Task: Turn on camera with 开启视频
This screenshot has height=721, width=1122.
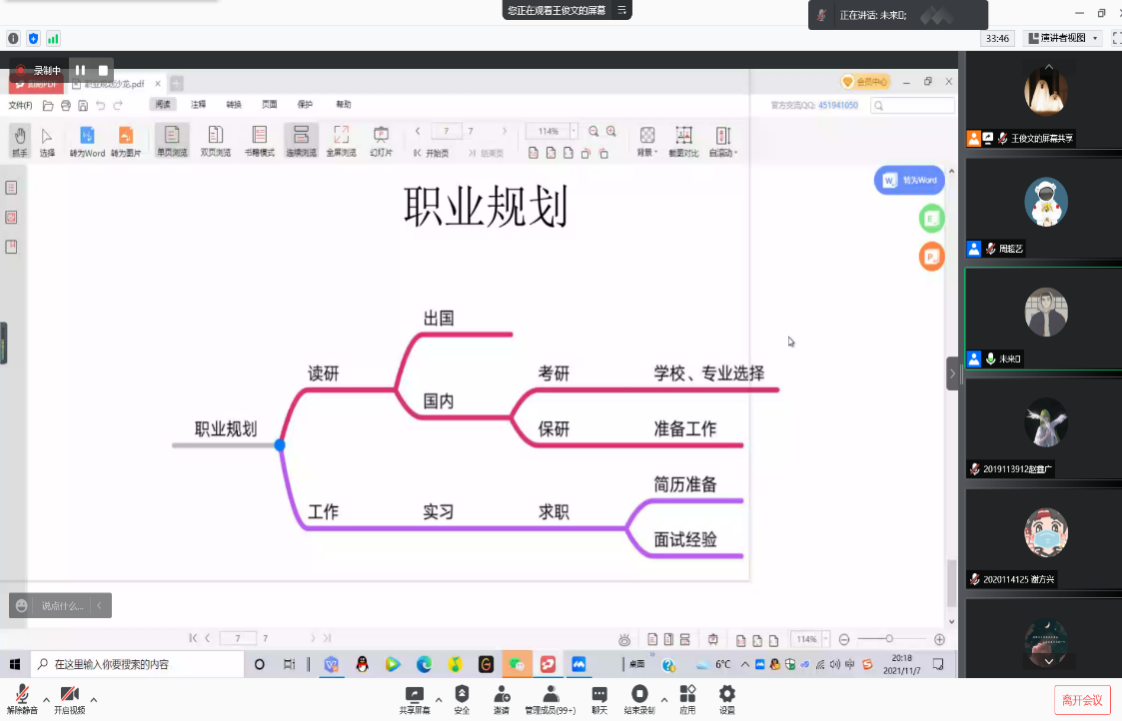Action: tap(69, 697)
